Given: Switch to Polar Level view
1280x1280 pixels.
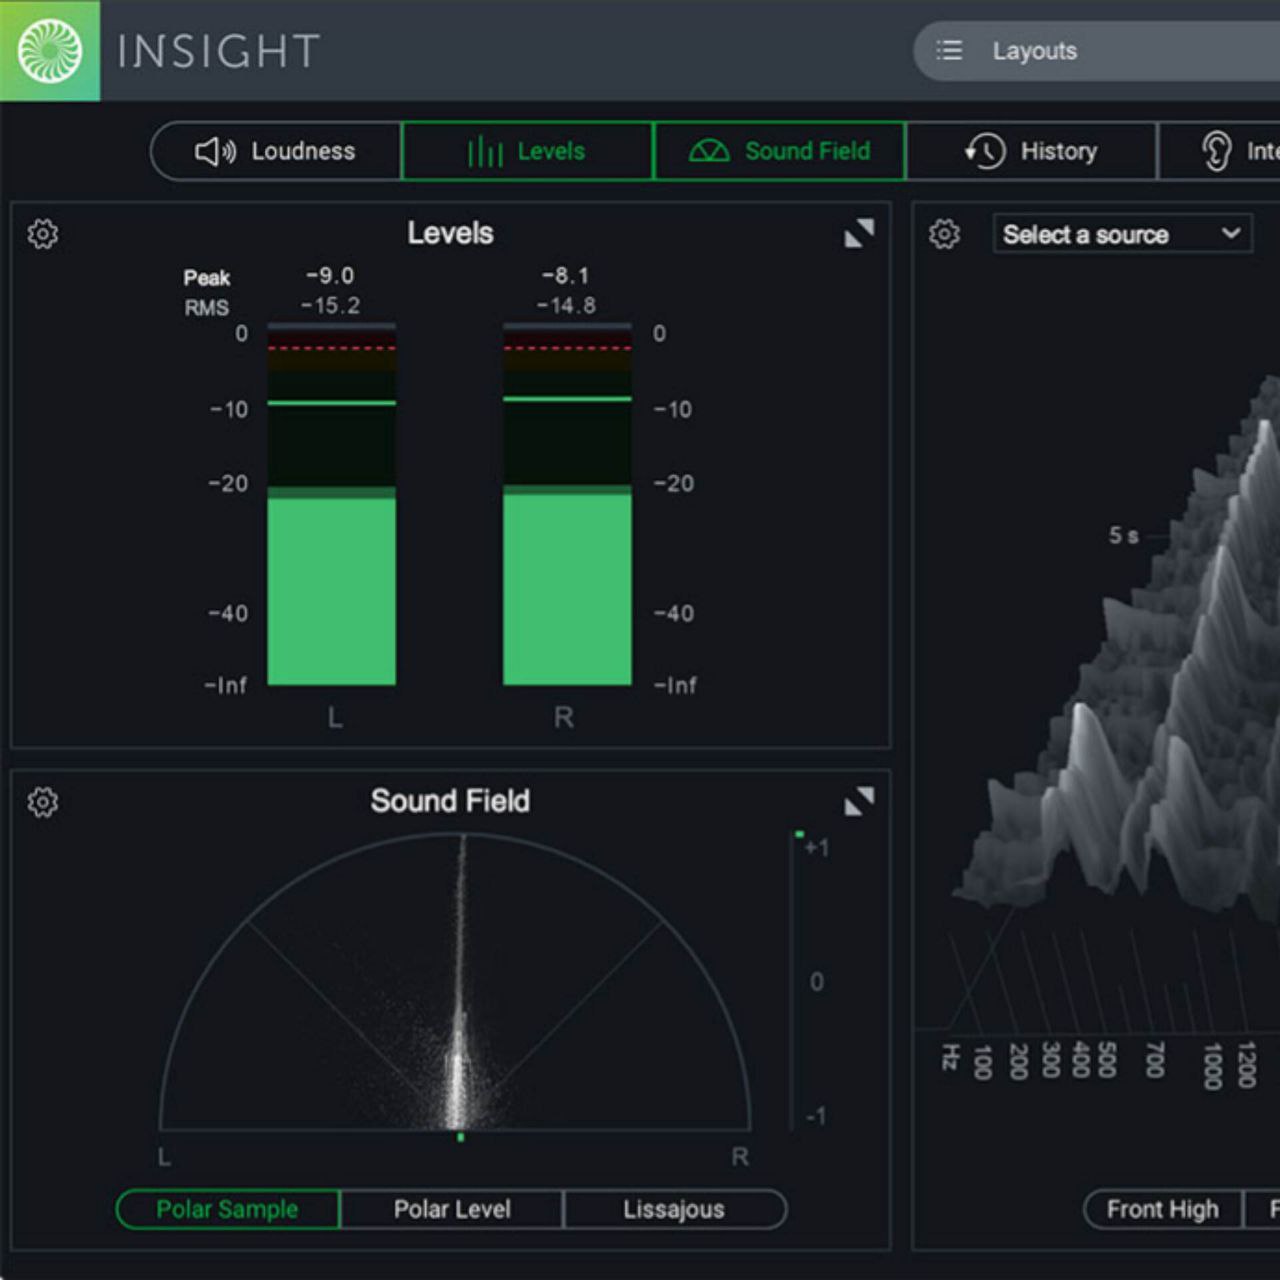Looking at the screenshot, I should [452, 1209].
